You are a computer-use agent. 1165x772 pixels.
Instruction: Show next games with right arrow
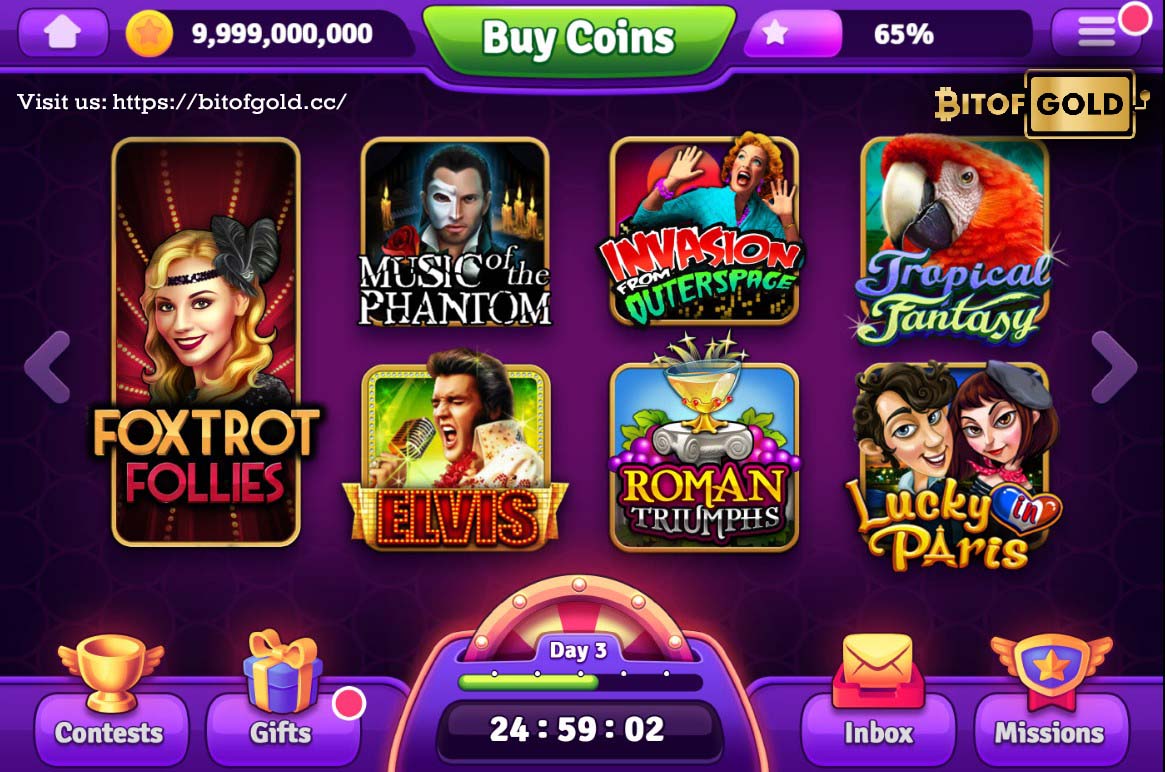coord(1114,367)
